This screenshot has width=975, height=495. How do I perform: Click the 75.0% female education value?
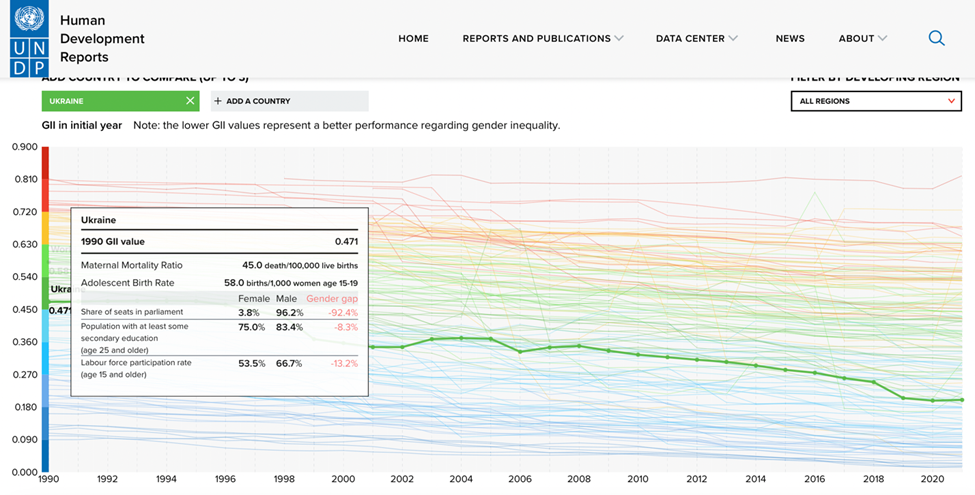(x=252, y=327)
